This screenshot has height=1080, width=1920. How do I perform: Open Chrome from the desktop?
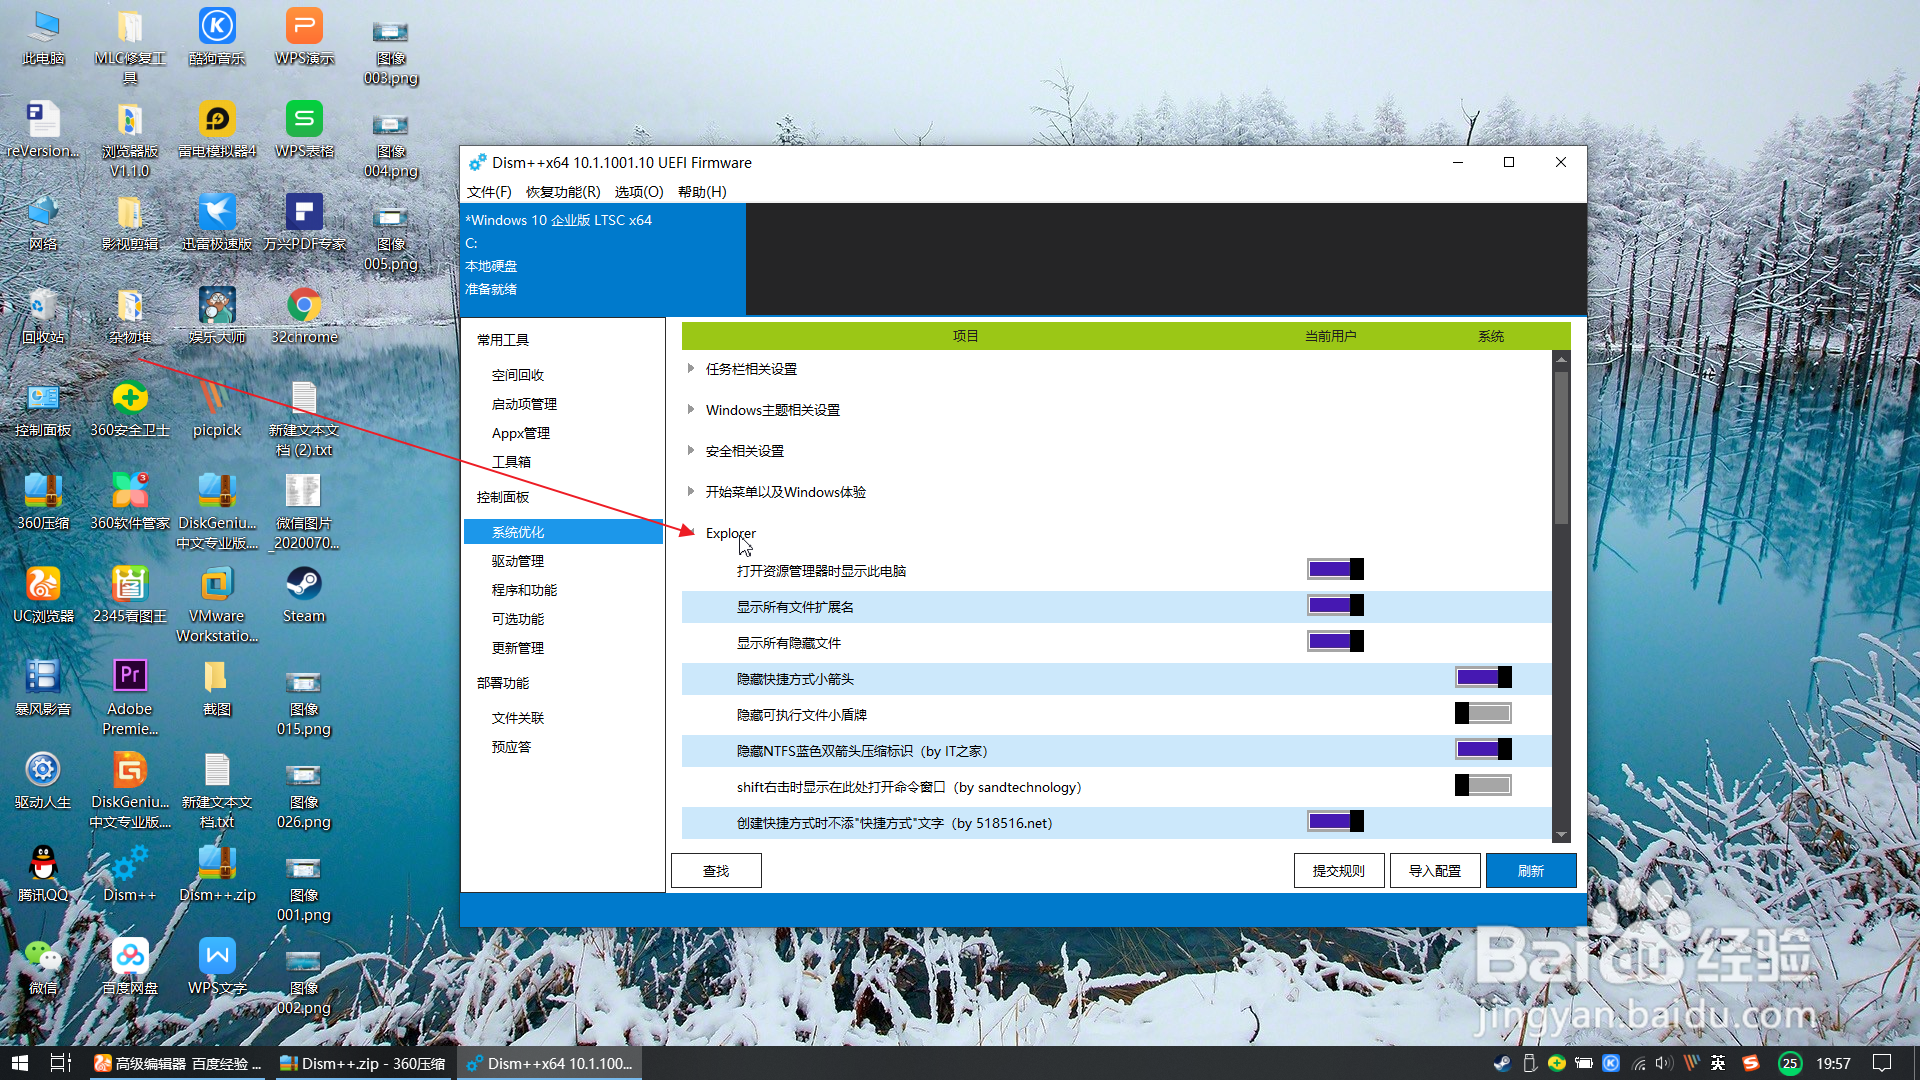tap(303, 305)
